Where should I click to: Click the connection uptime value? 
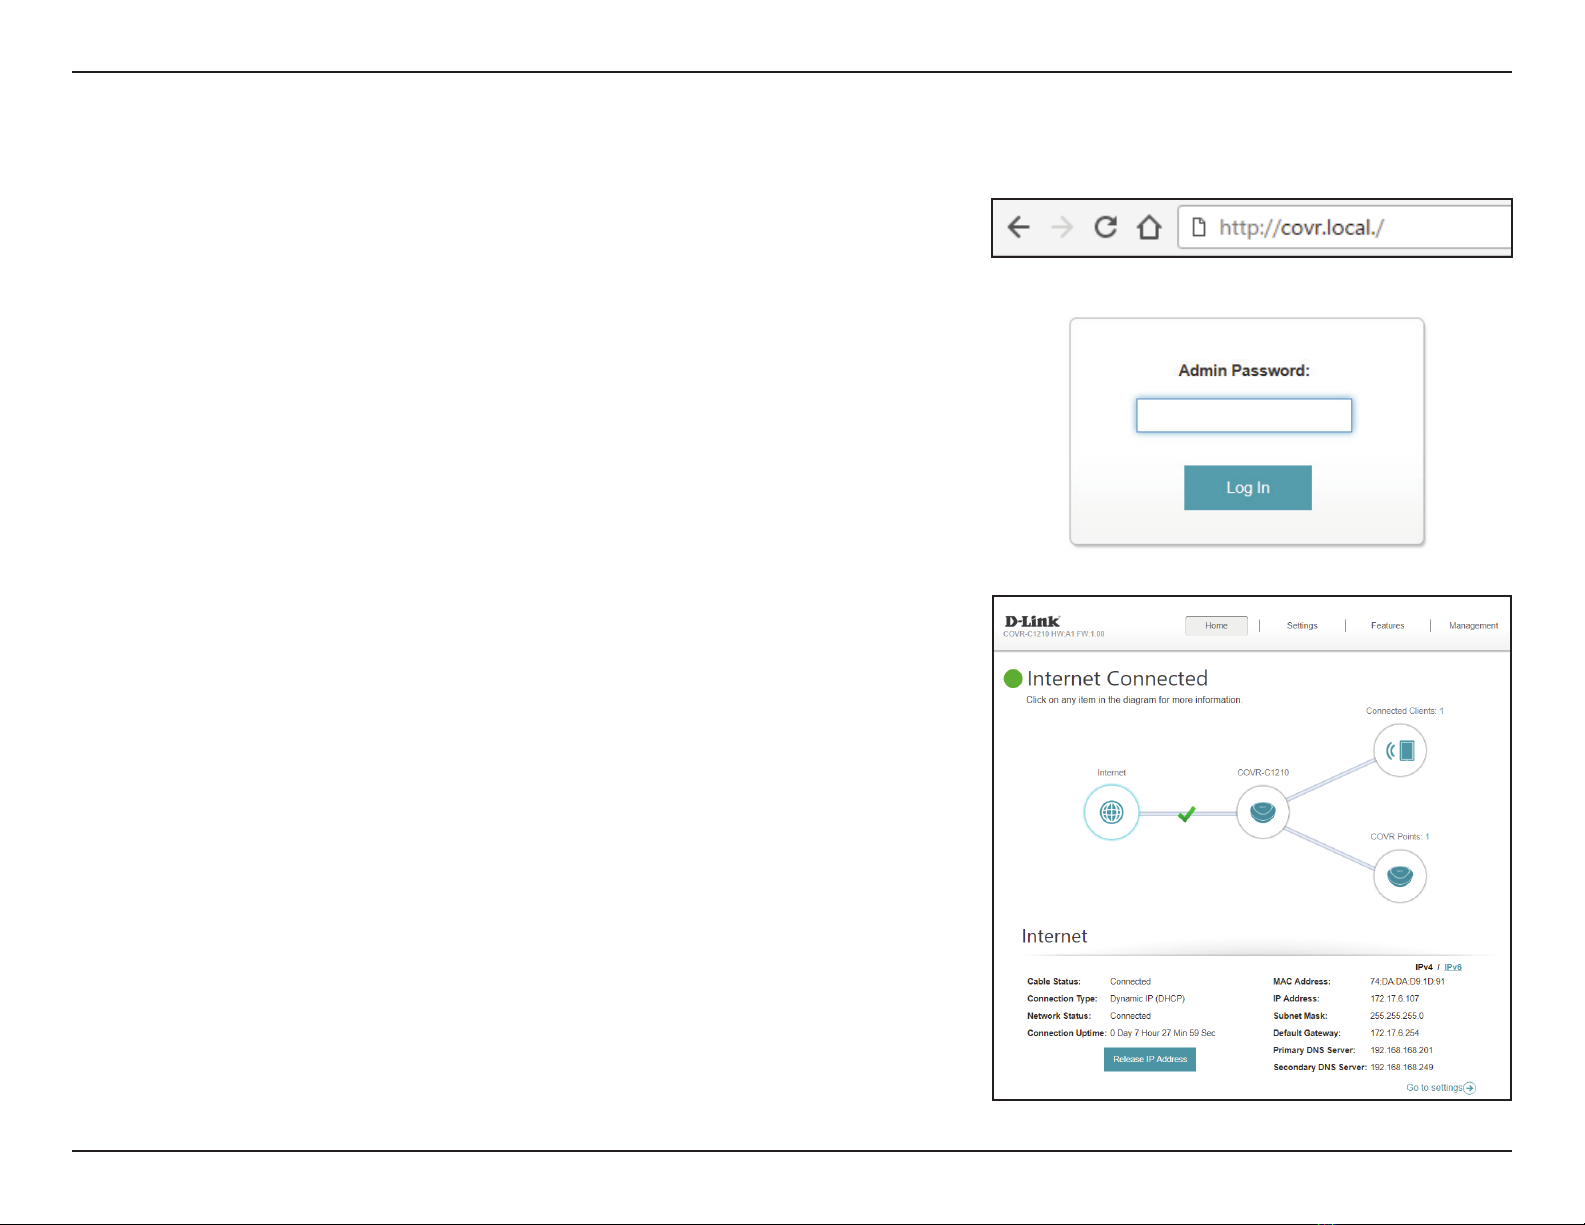tap(1162, 1033)
